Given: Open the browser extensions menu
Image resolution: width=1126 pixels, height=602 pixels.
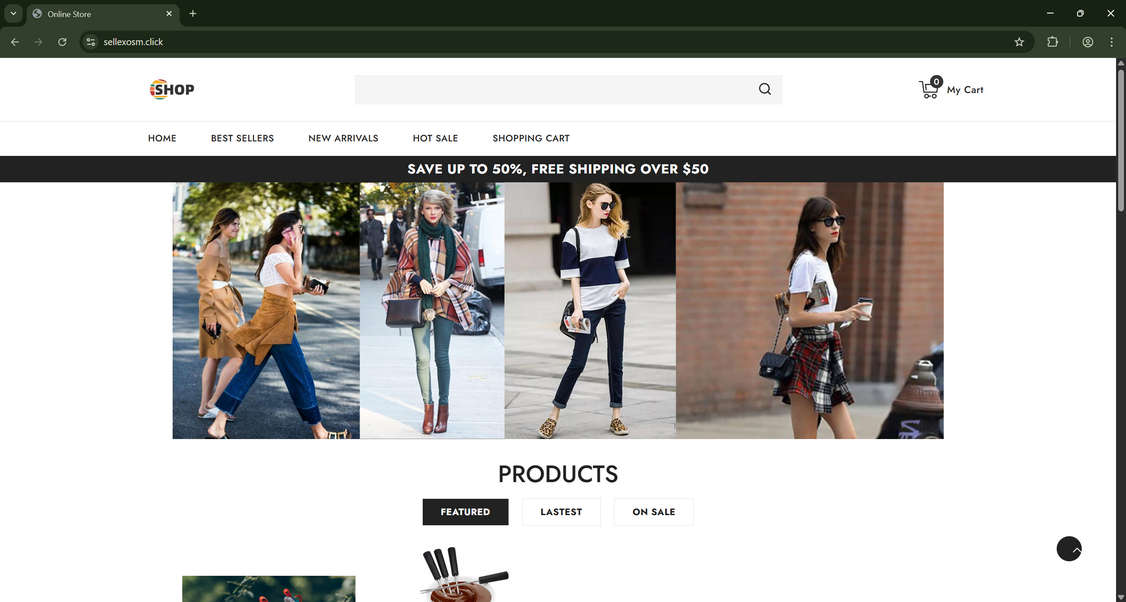Looking at the screenshot, I should tap(1053, 42).
